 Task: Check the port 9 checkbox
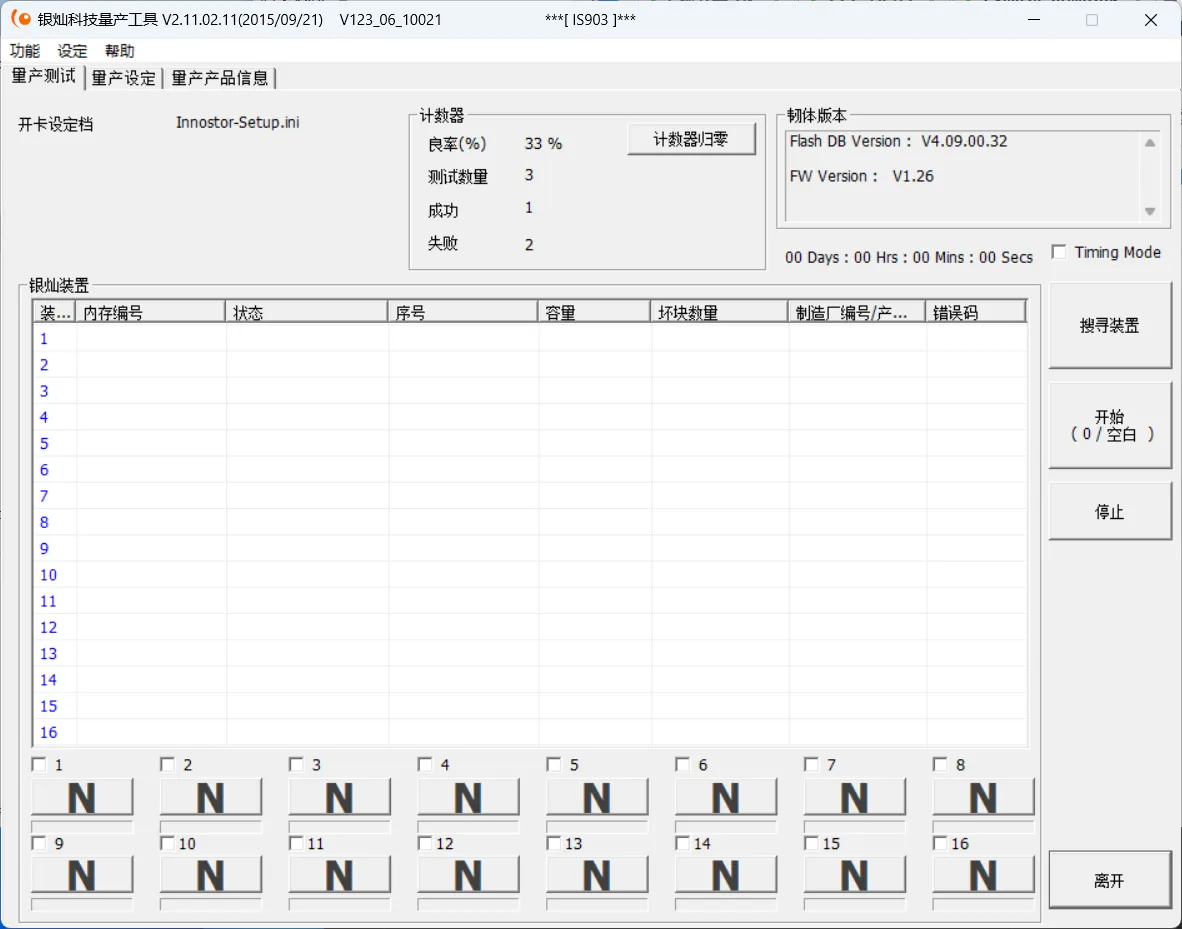tap(38, 843)
